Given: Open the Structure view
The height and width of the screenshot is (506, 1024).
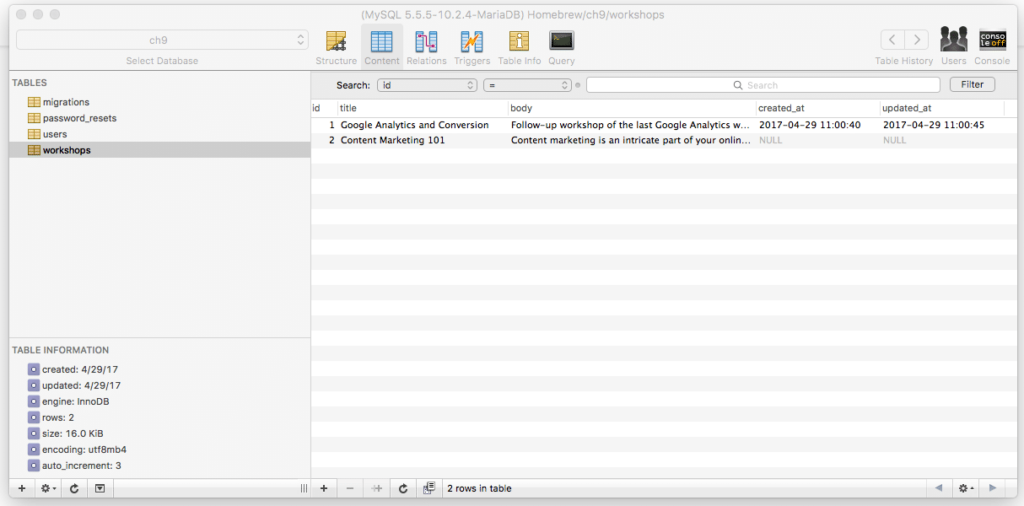Looking at the screenshot, I should pos(336,48).
